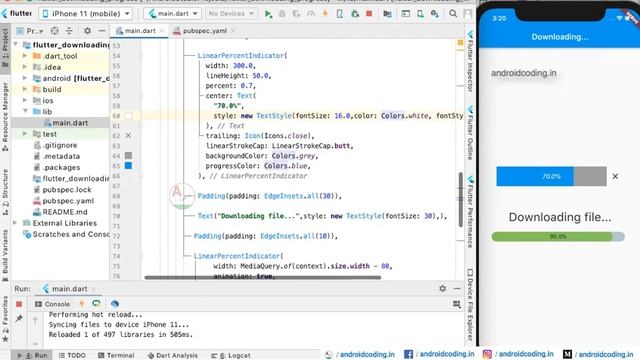Open the Build Variants side tool window
This screenshot has width=640, height=360.
[5, 256]
